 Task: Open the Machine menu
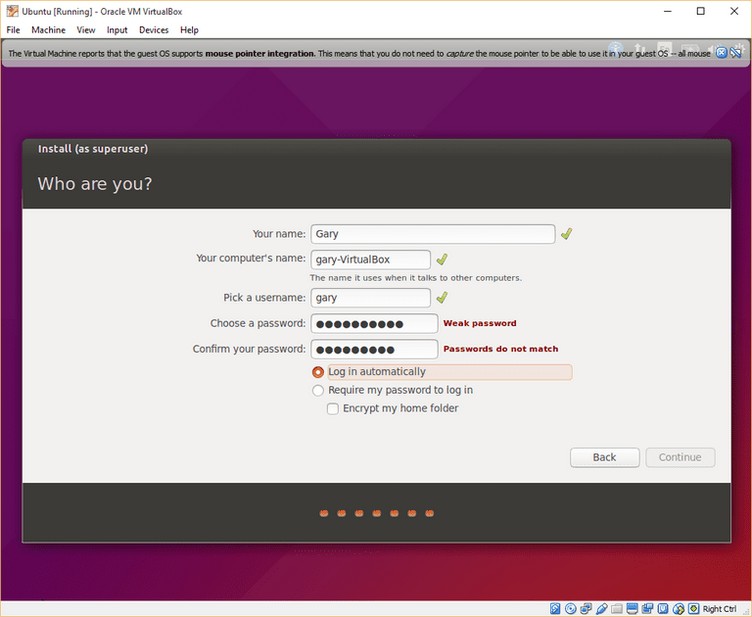[x=48, y=30]
